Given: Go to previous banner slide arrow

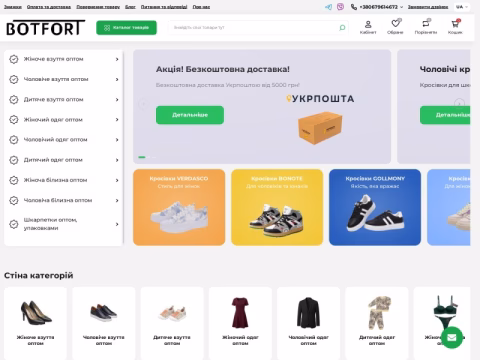Looking at the screenshot, I should click(143, 104).
